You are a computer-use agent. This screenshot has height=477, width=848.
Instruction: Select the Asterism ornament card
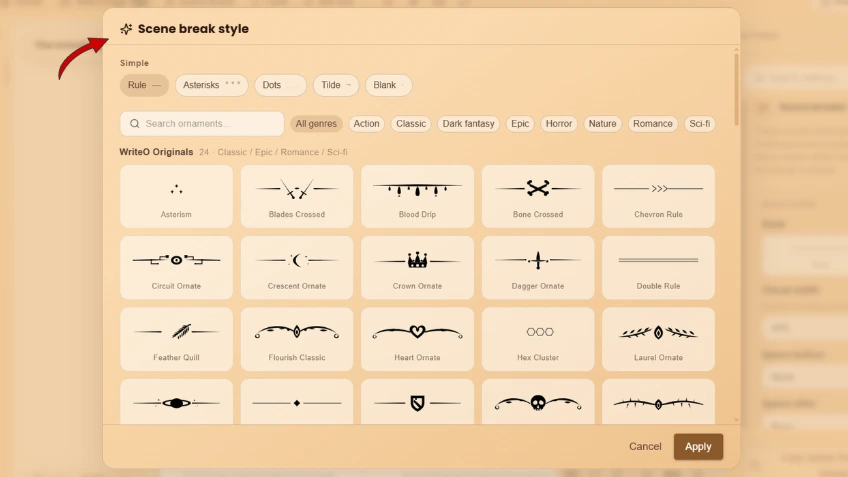coord(176,196)
